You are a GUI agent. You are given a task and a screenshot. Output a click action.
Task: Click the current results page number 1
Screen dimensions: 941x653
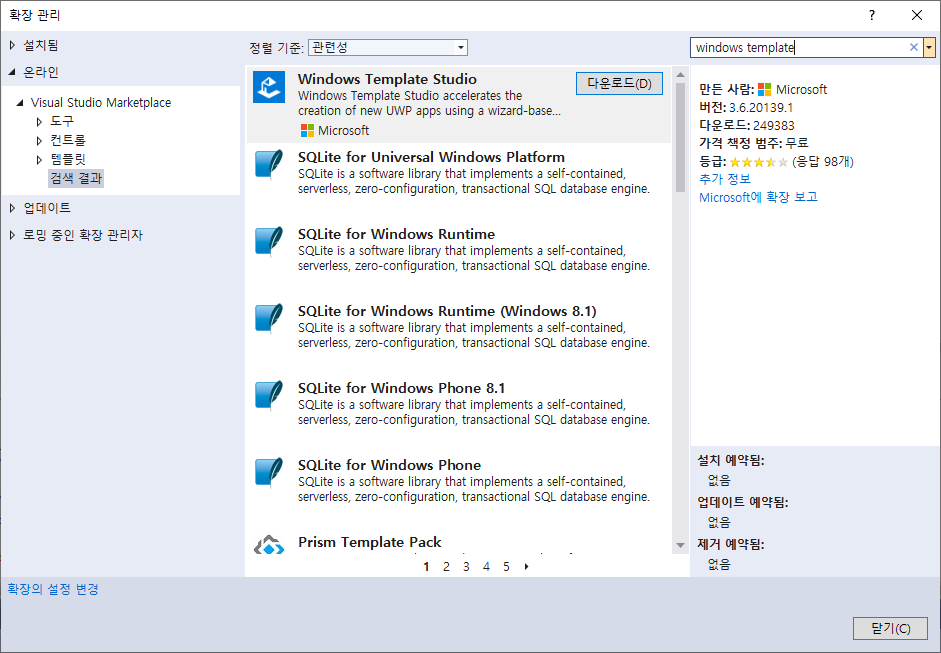tap(426, 567)
